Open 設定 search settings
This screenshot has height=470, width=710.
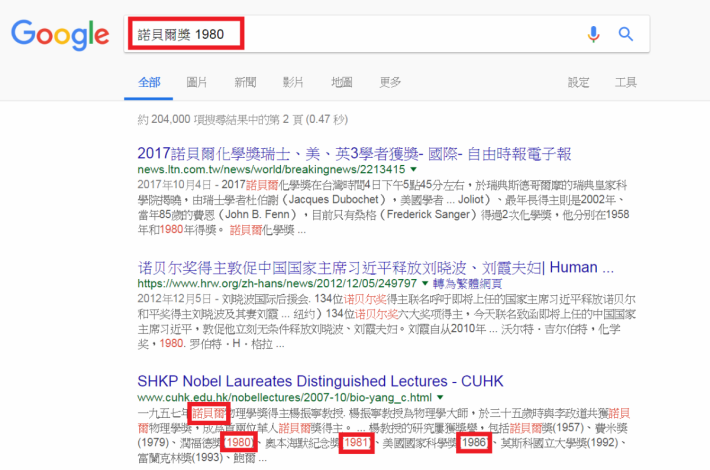pyautogui.click(x=578, y=82)
